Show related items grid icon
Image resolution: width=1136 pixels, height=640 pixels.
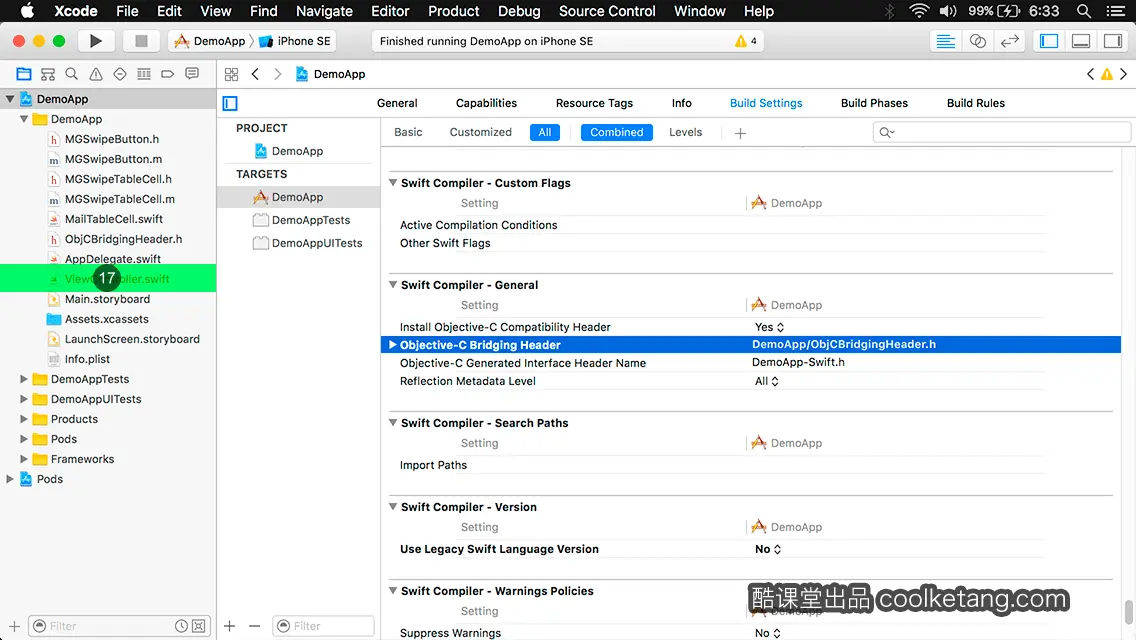pos(231,74)
